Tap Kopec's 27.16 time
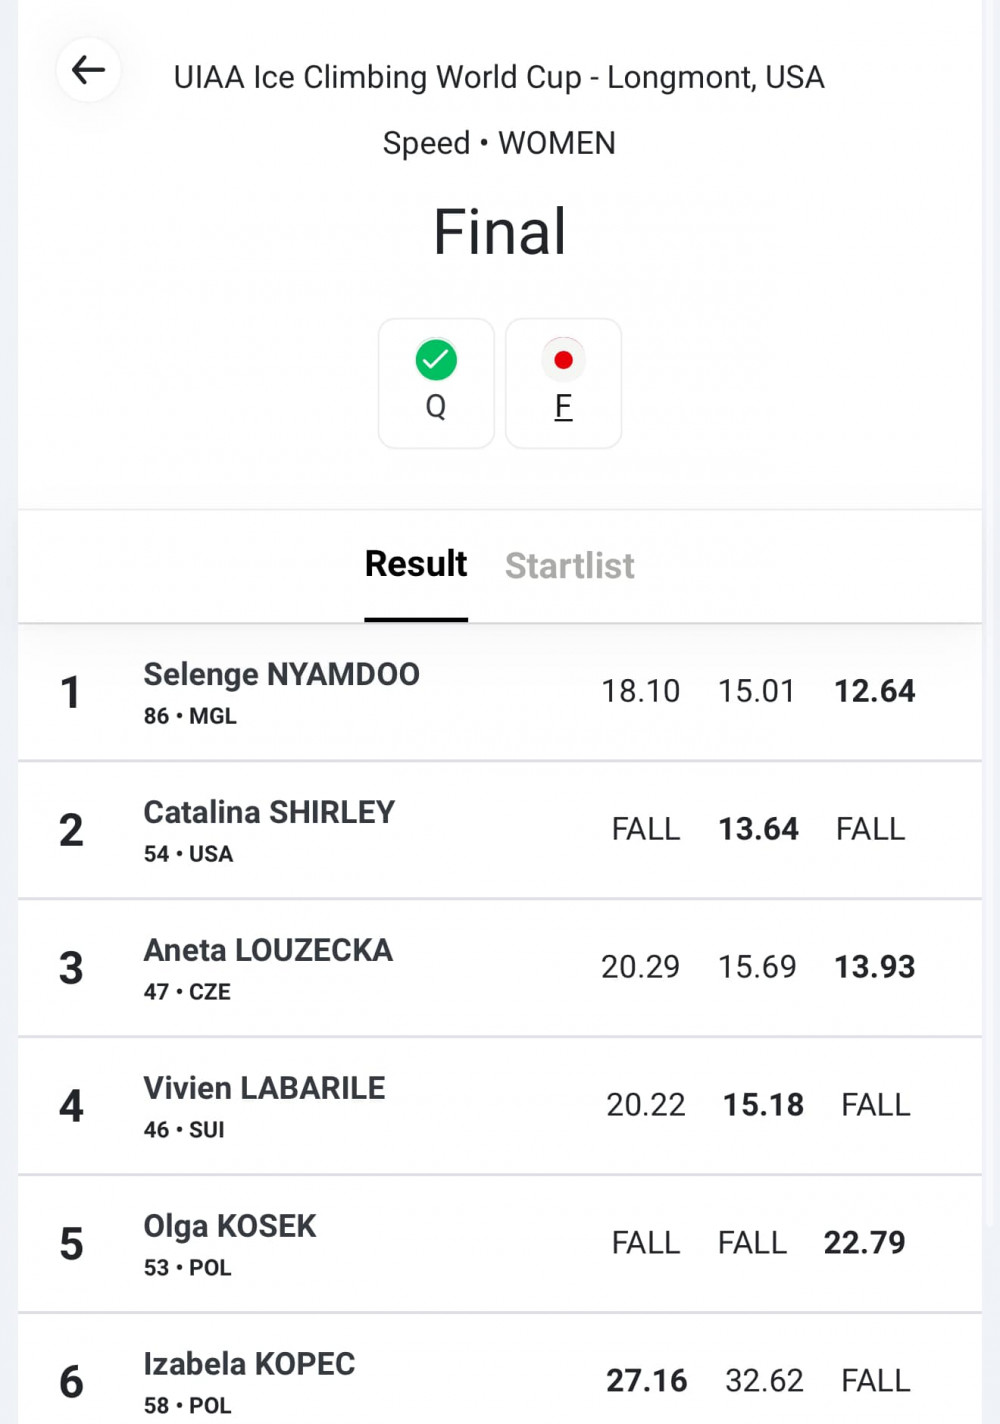The width and height of the screenshot is (1000, 1424). pos(647,1381)
